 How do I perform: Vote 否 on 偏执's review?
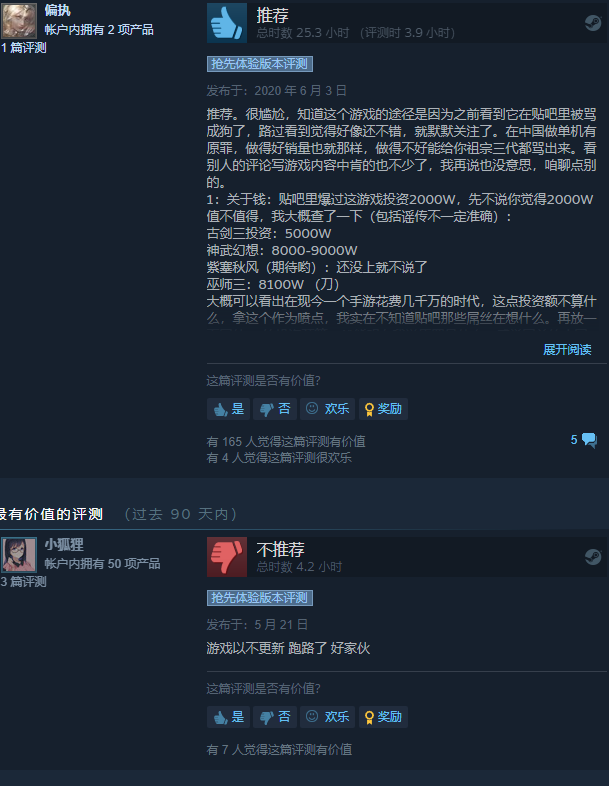coord(275,409)
